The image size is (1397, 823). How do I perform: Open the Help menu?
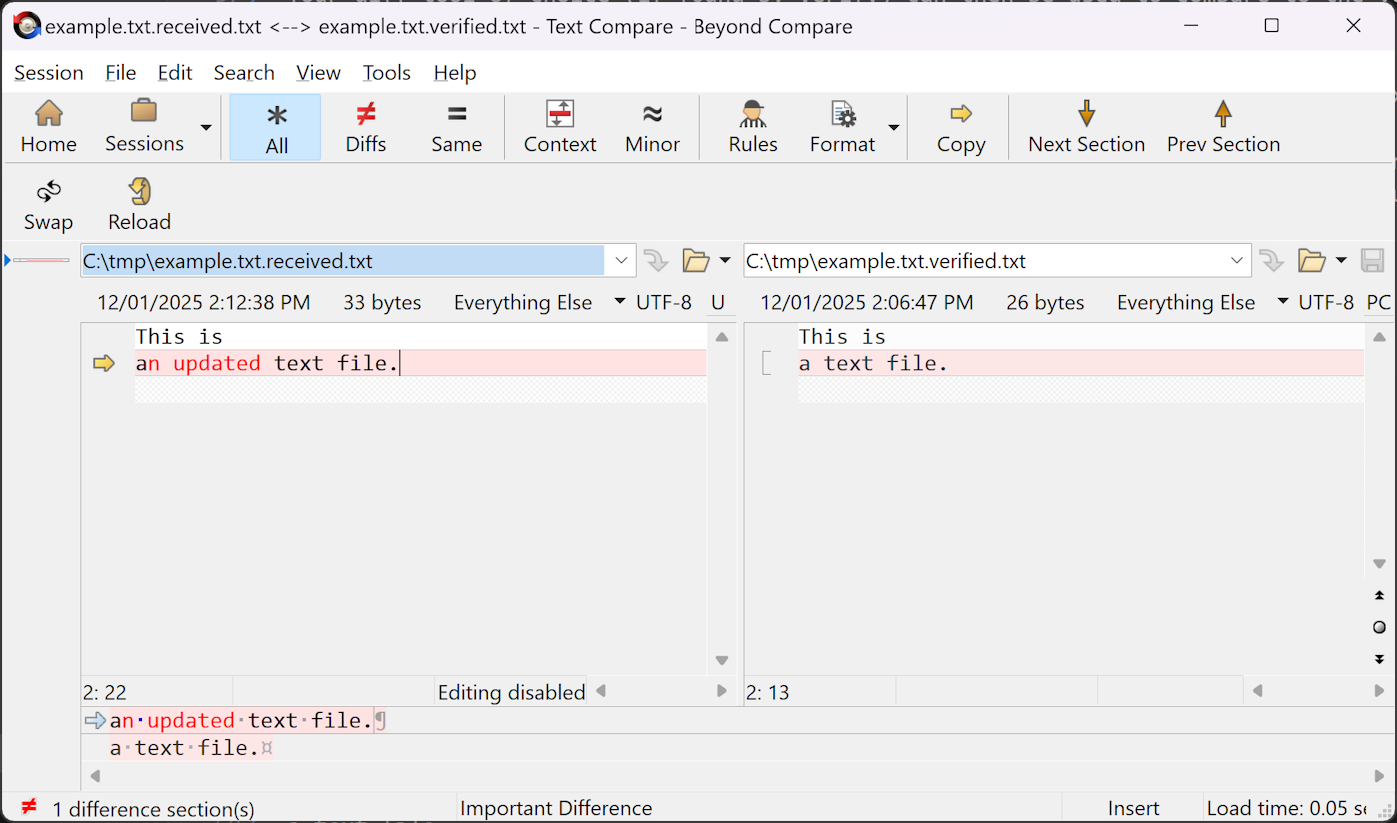click(455, 73)
